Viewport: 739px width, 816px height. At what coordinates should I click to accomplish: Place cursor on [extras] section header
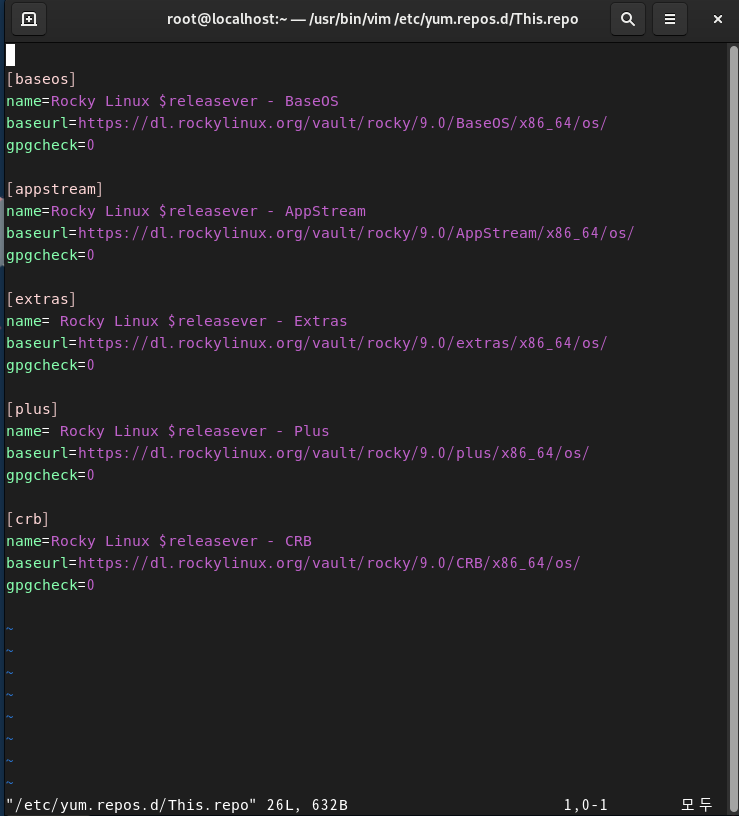point(41,299)
